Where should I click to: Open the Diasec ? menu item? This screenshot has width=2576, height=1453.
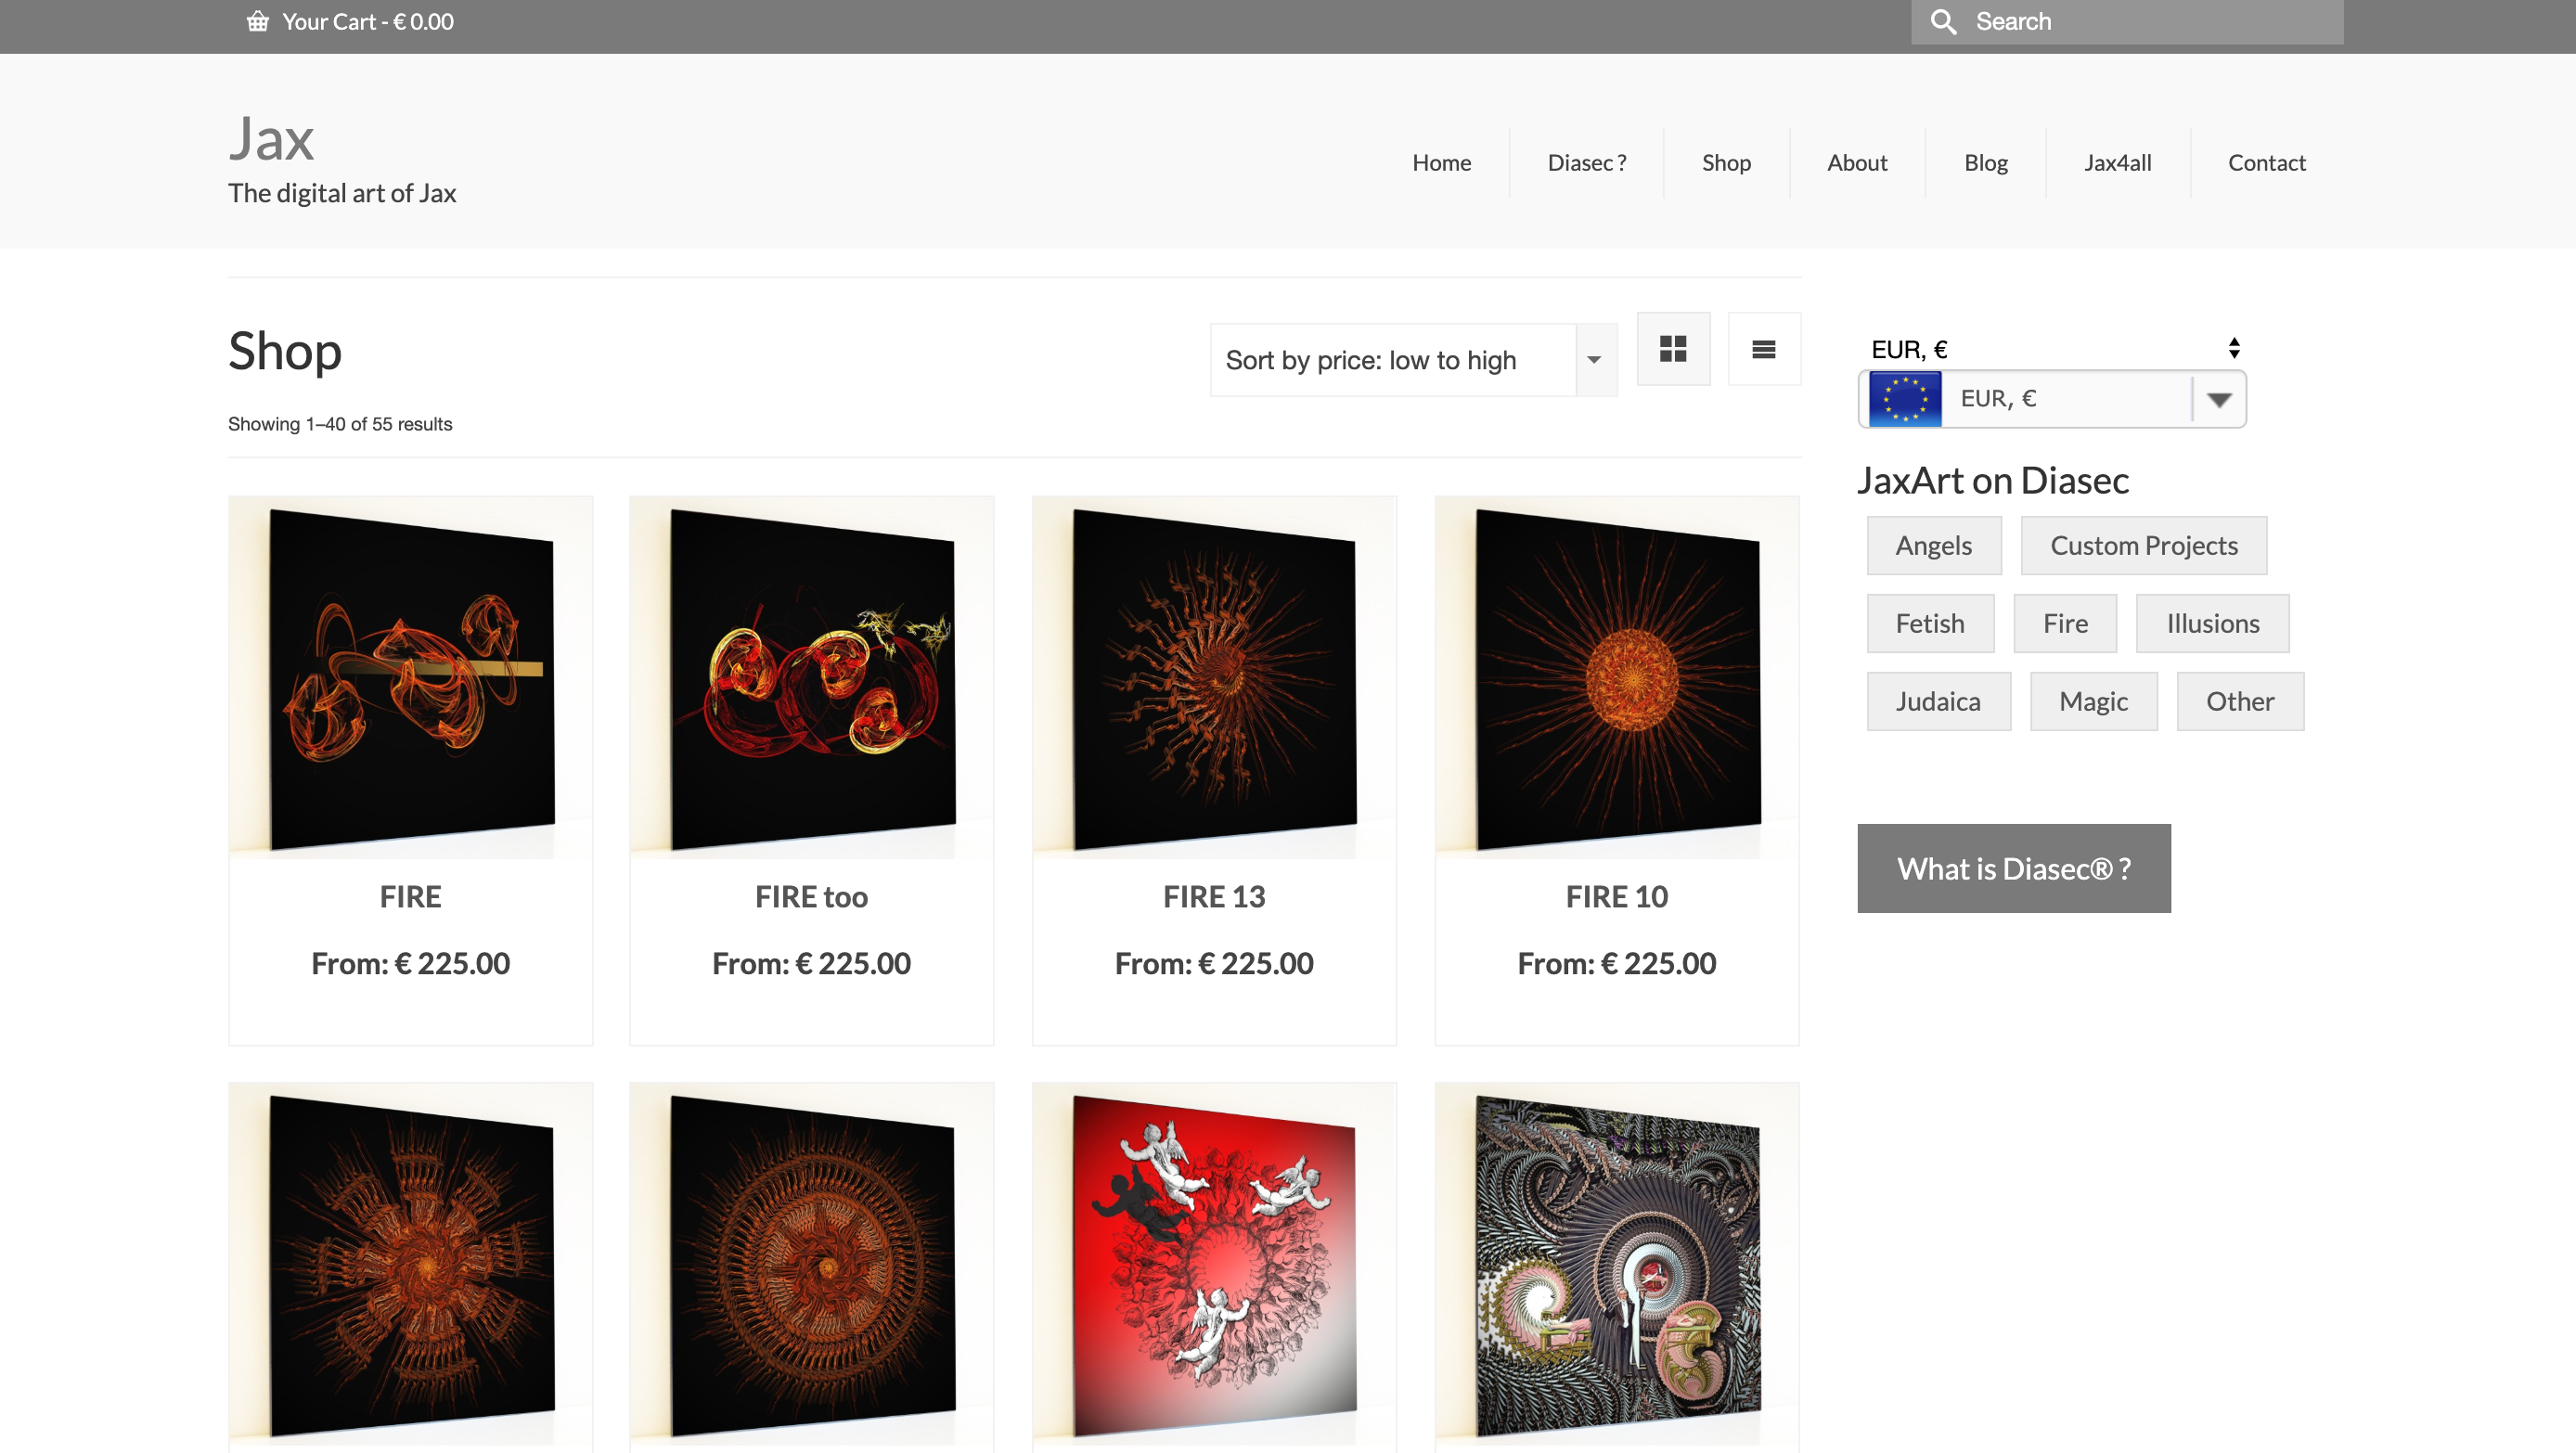tap(1586, 163)
